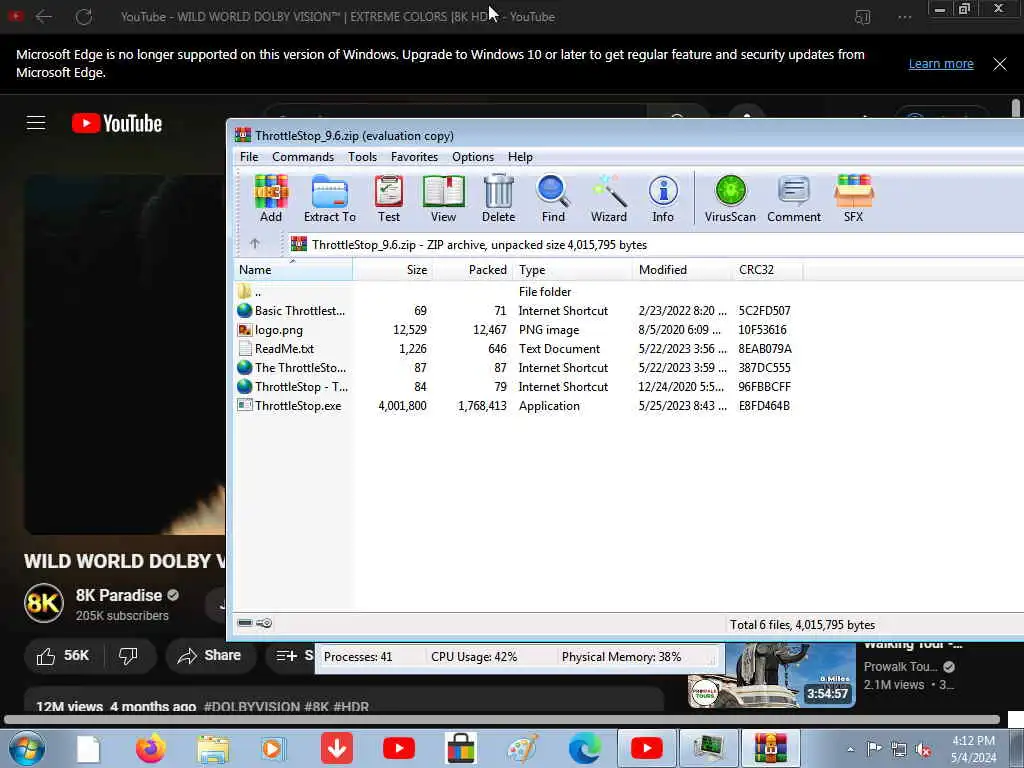Select ThrottleStop.exe application file

point(289,406)
